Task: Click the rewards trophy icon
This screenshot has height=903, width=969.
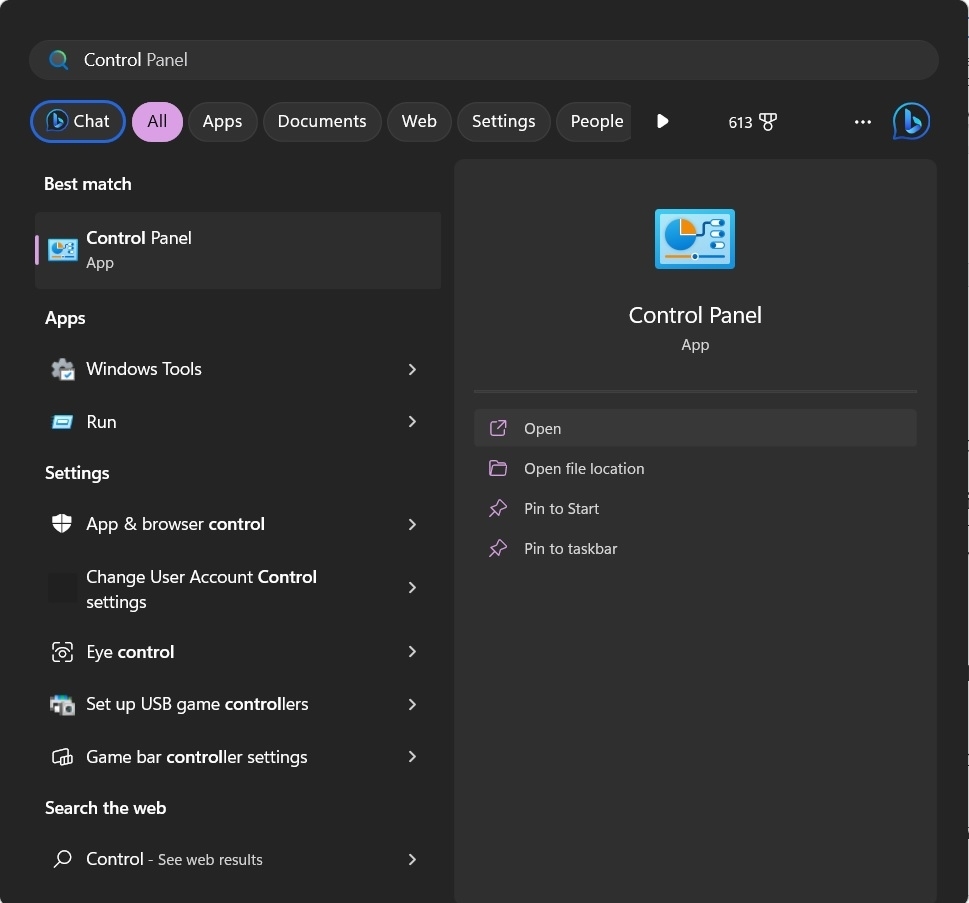Action: coord(768,122)
